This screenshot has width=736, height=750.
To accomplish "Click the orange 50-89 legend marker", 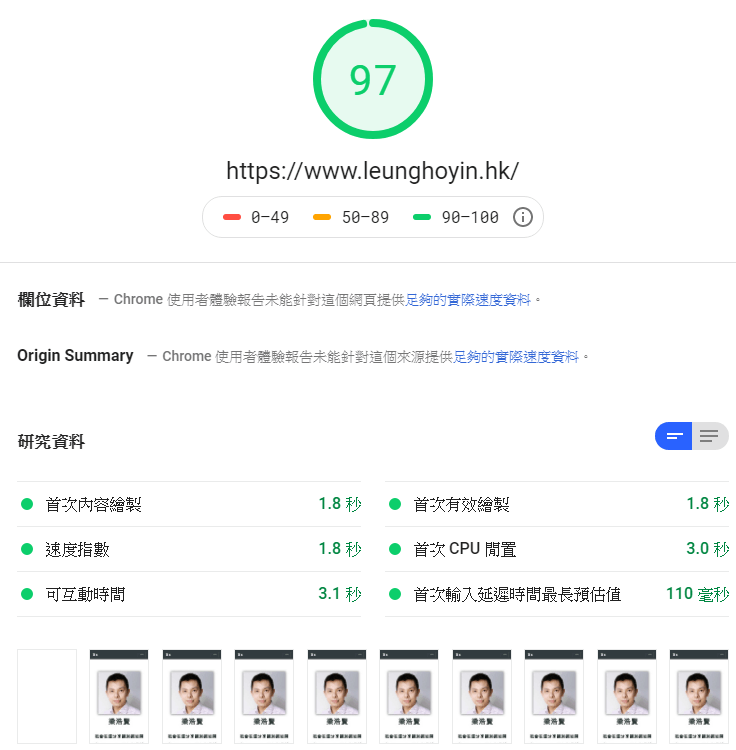I will (x=322, y=217).
